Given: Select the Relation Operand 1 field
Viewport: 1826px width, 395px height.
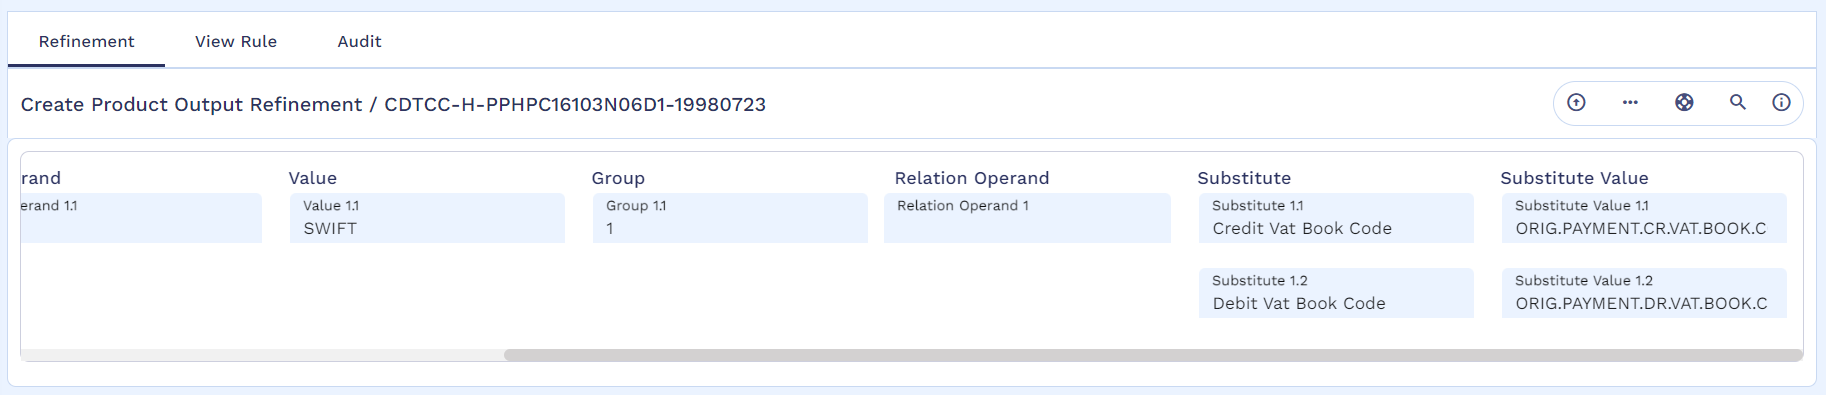Looking at the screenshot, I should pyautogui.click(x=1027, y=218).
